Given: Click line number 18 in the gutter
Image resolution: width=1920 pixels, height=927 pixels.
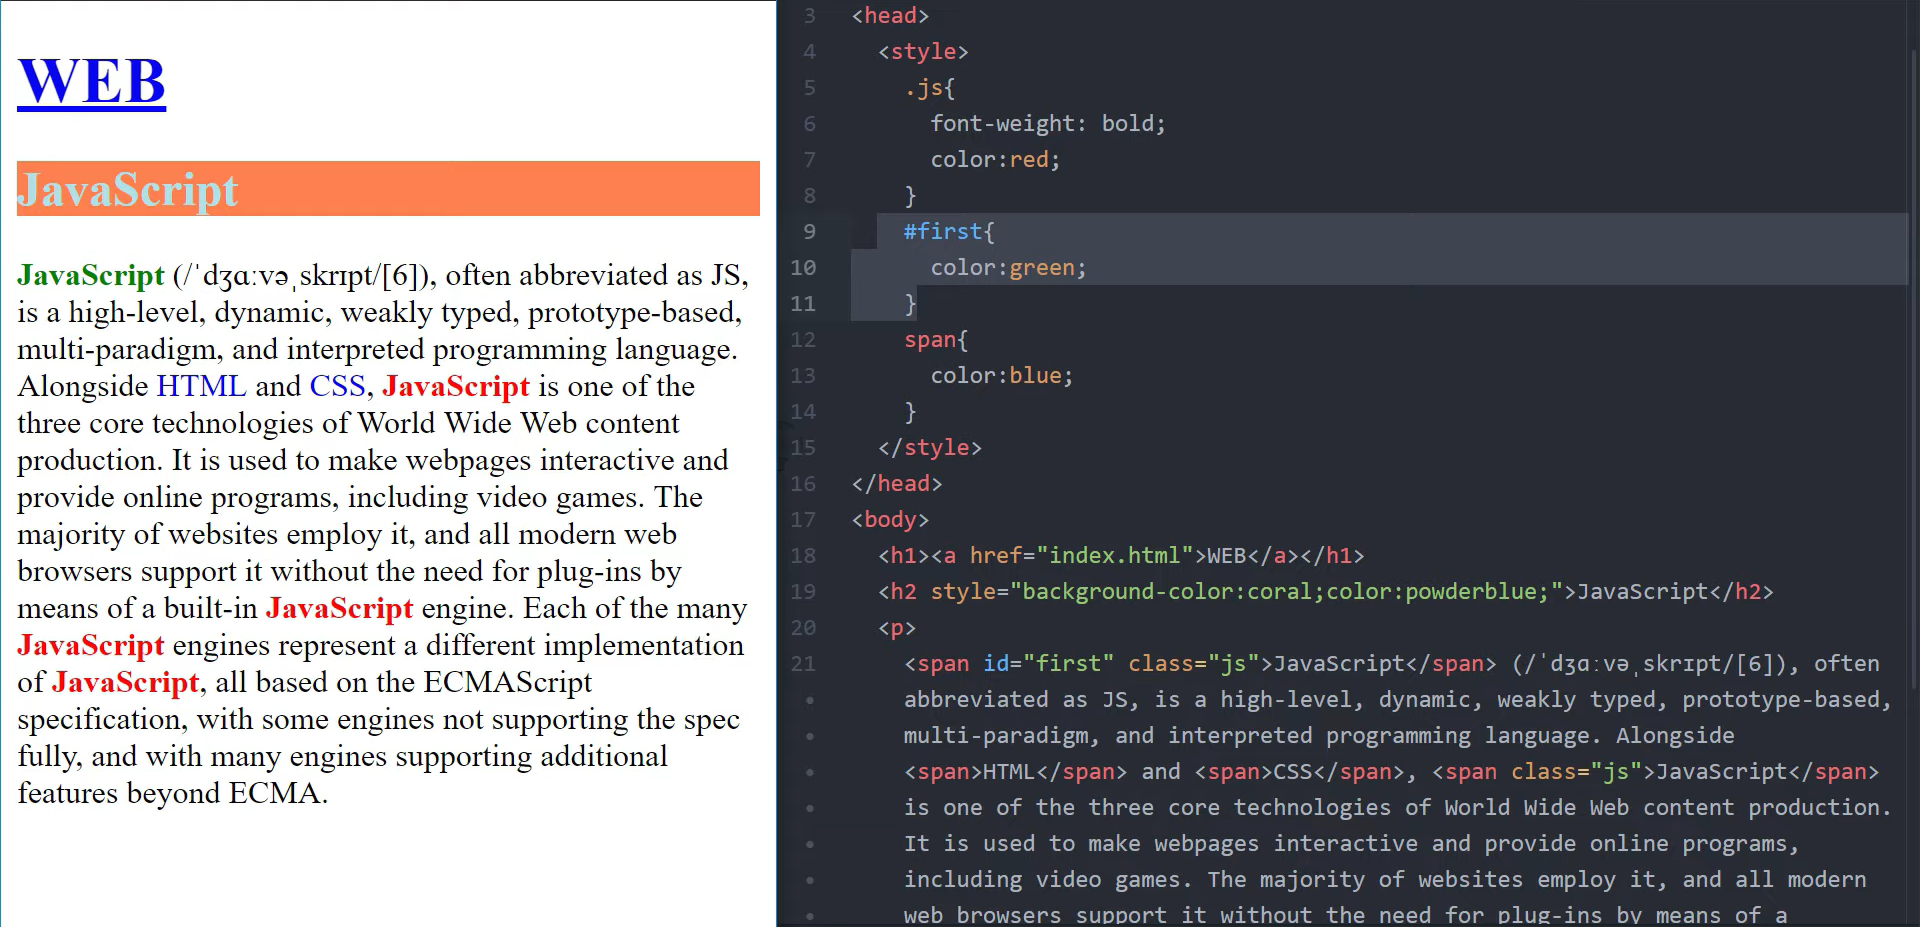Looking at the screenshot, I should 803,556.
